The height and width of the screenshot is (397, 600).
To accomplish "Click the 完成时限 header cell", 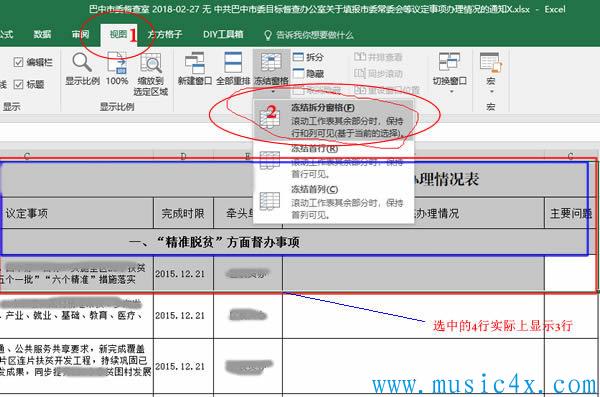I will click(x=183, y=213).
